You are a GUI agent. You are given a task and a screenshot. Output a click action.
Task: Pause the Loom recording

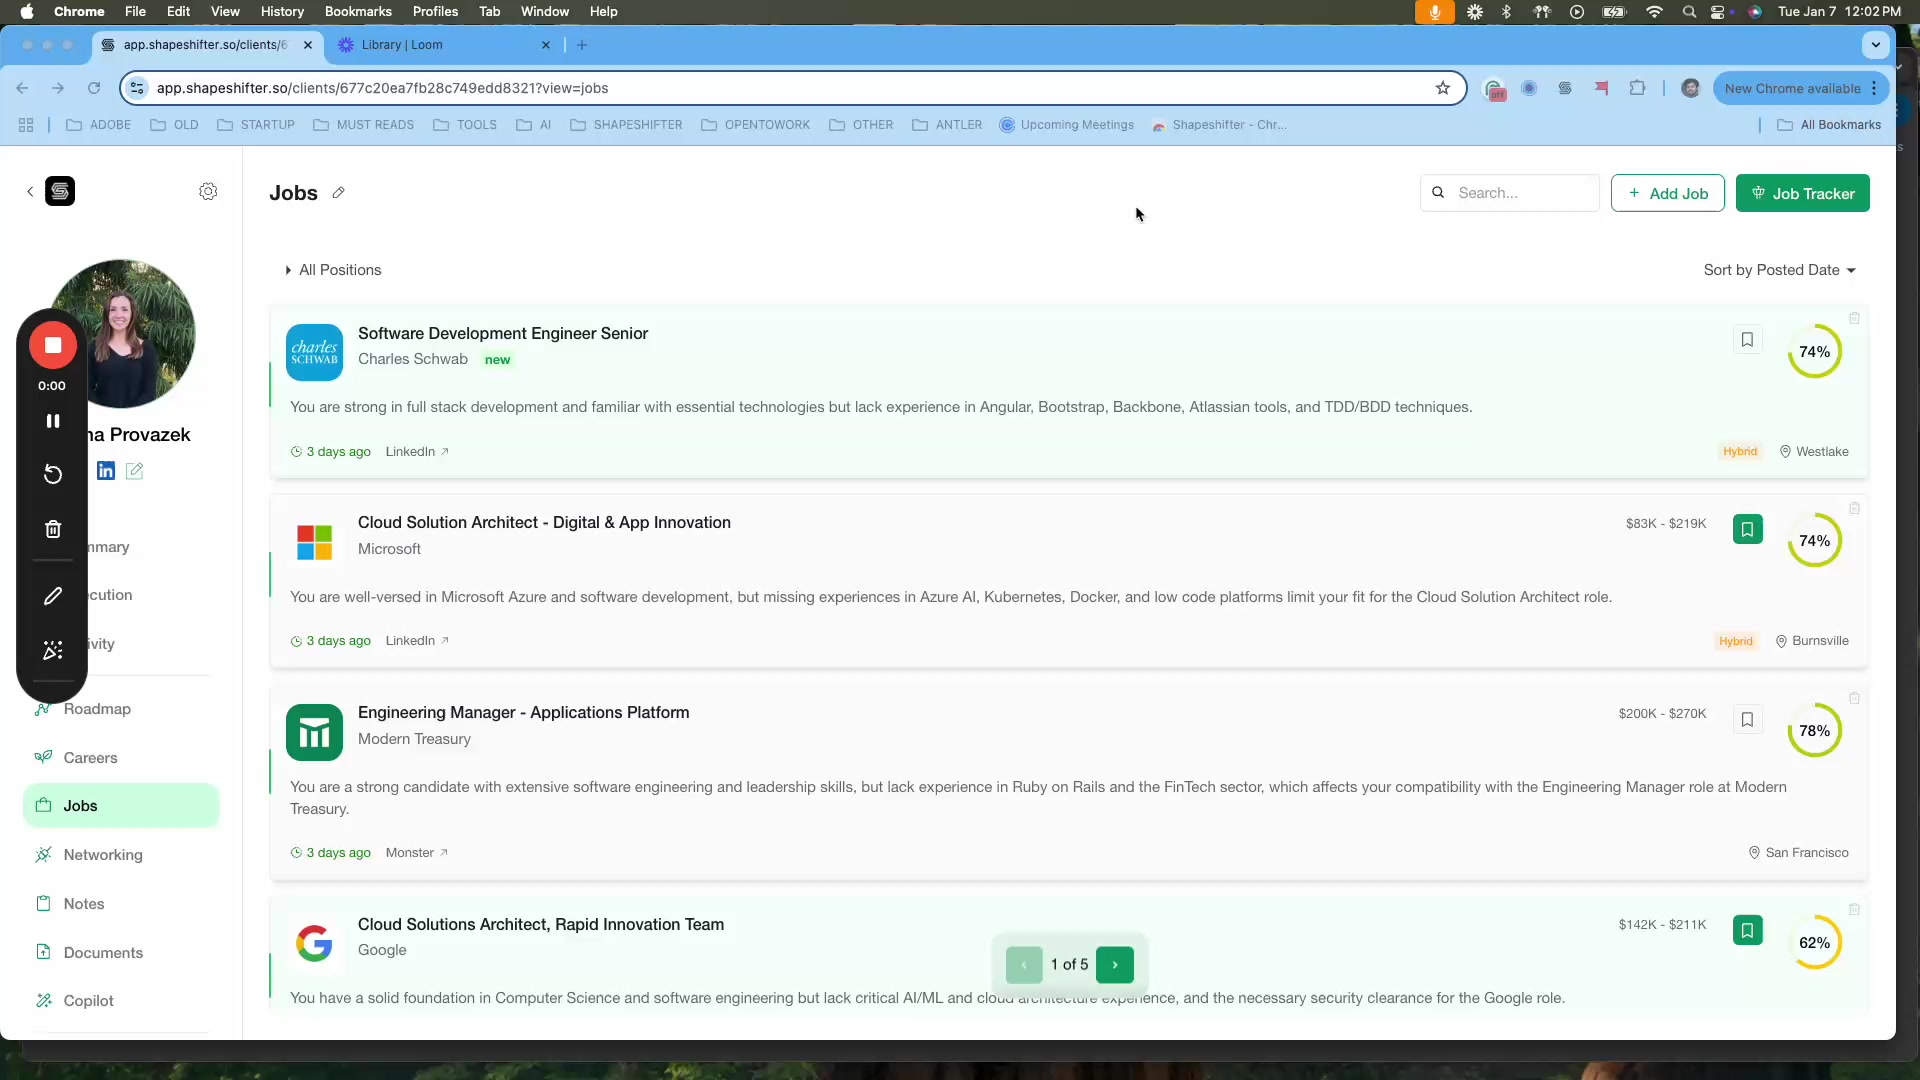[x=53, y=420]
